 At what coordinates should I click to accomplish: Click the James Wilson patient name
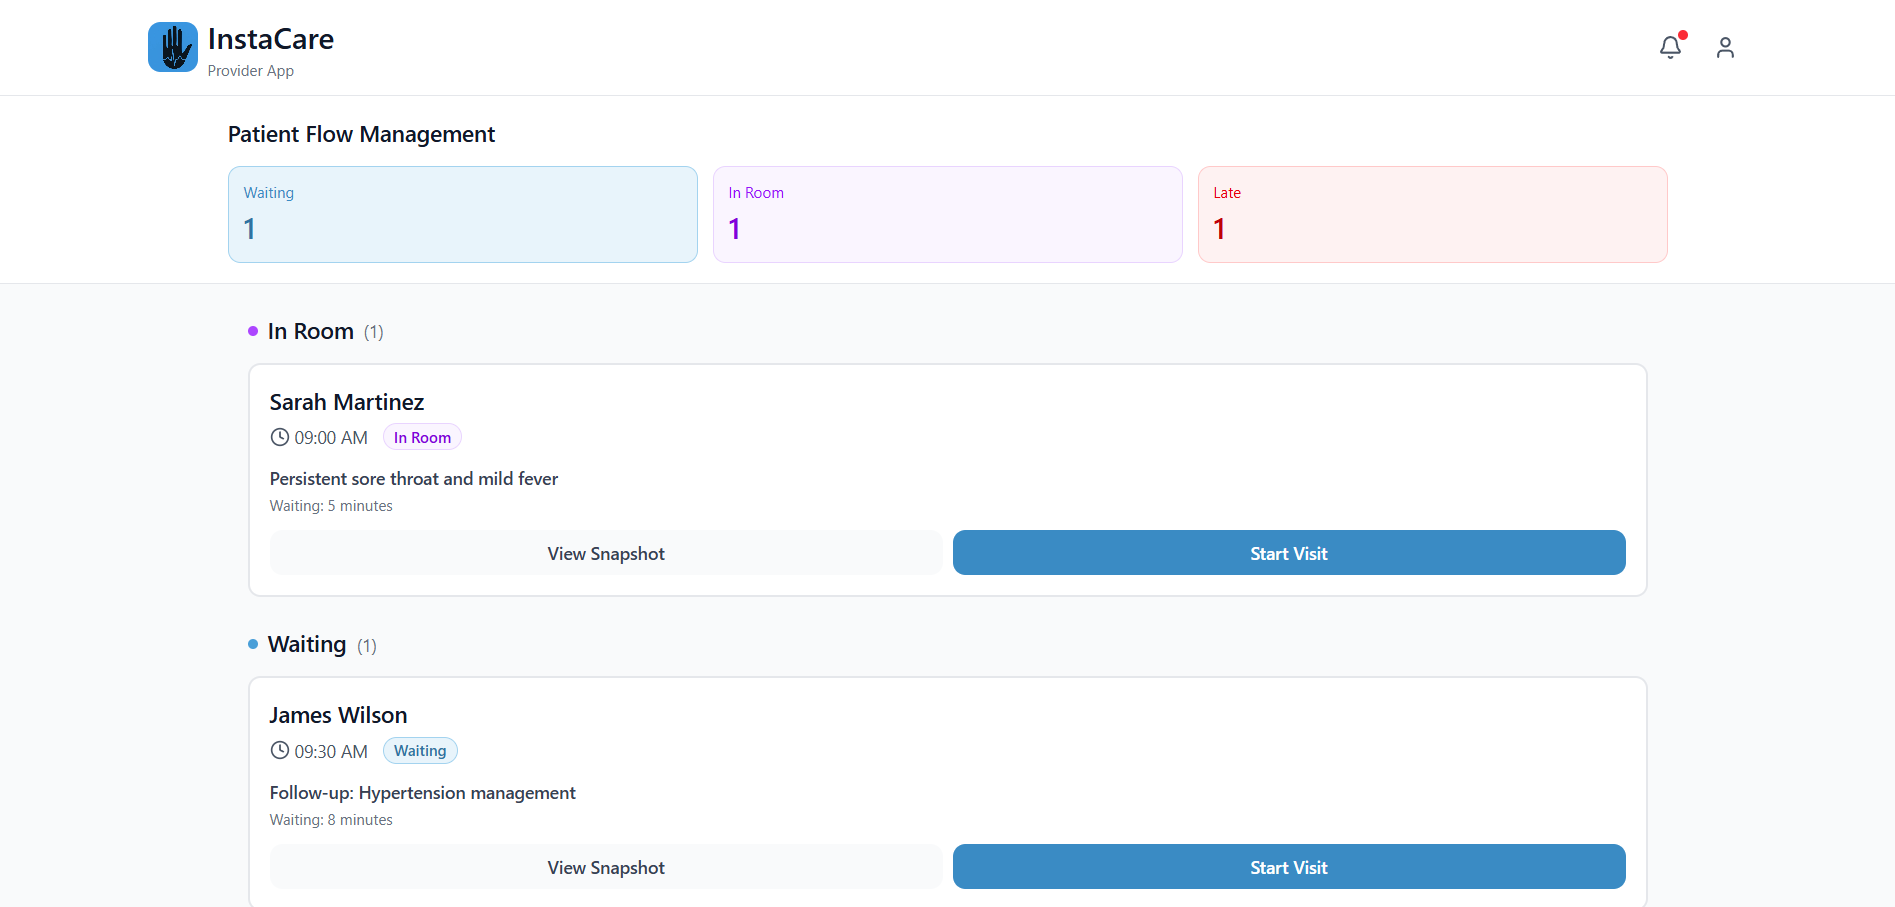coord(338,715)
